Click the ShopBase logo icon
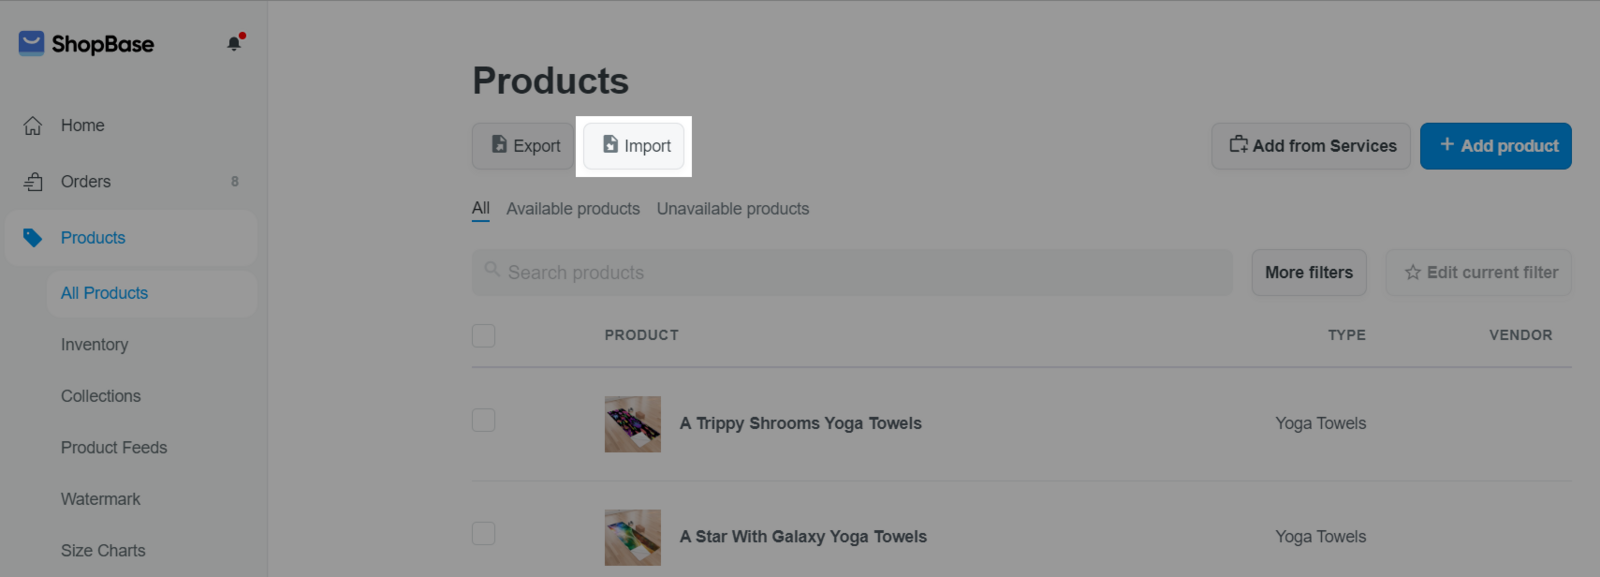This screenshot has width=1600, height=577. [31, 43]
